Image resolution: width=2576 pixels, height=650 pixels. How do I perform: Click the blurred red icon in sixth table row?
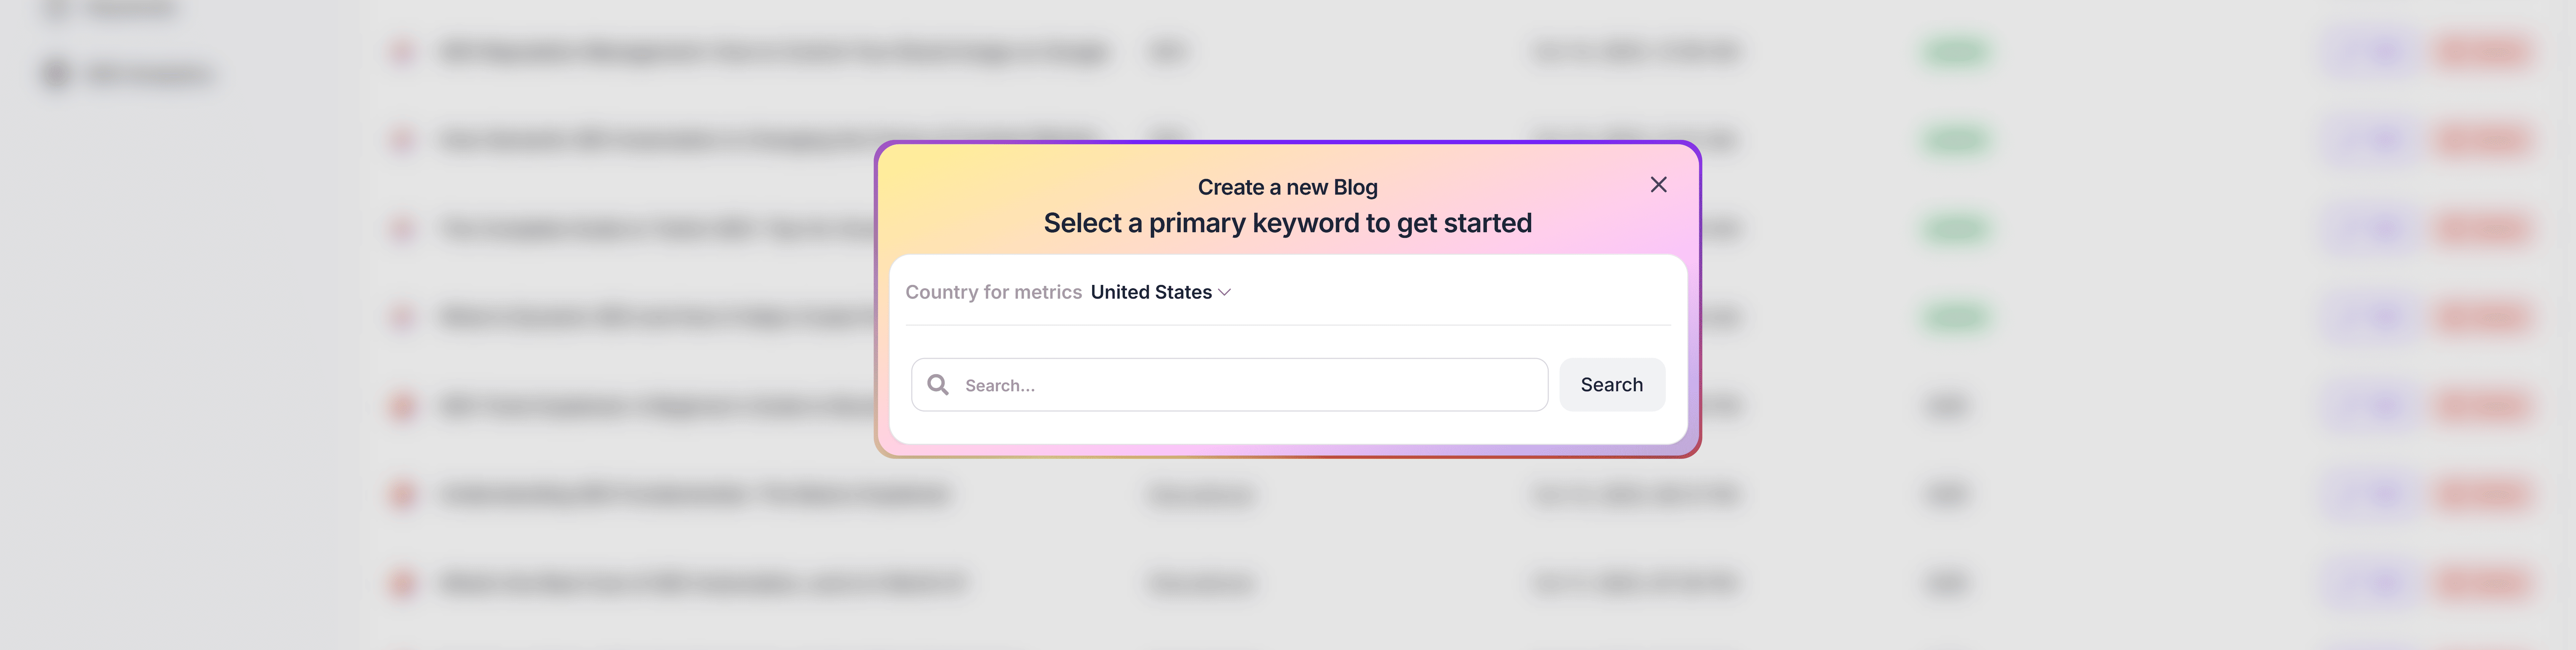(402, 494)
